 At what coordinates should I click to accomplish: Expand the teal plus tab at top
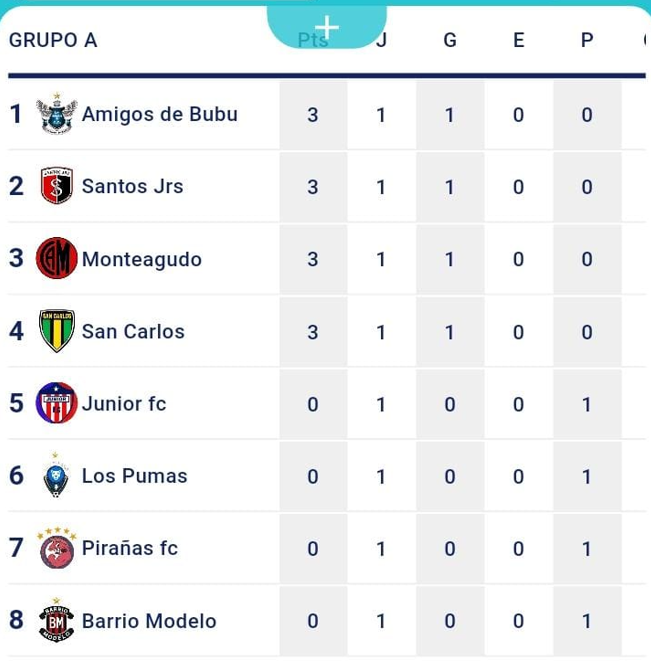point(327,27)
